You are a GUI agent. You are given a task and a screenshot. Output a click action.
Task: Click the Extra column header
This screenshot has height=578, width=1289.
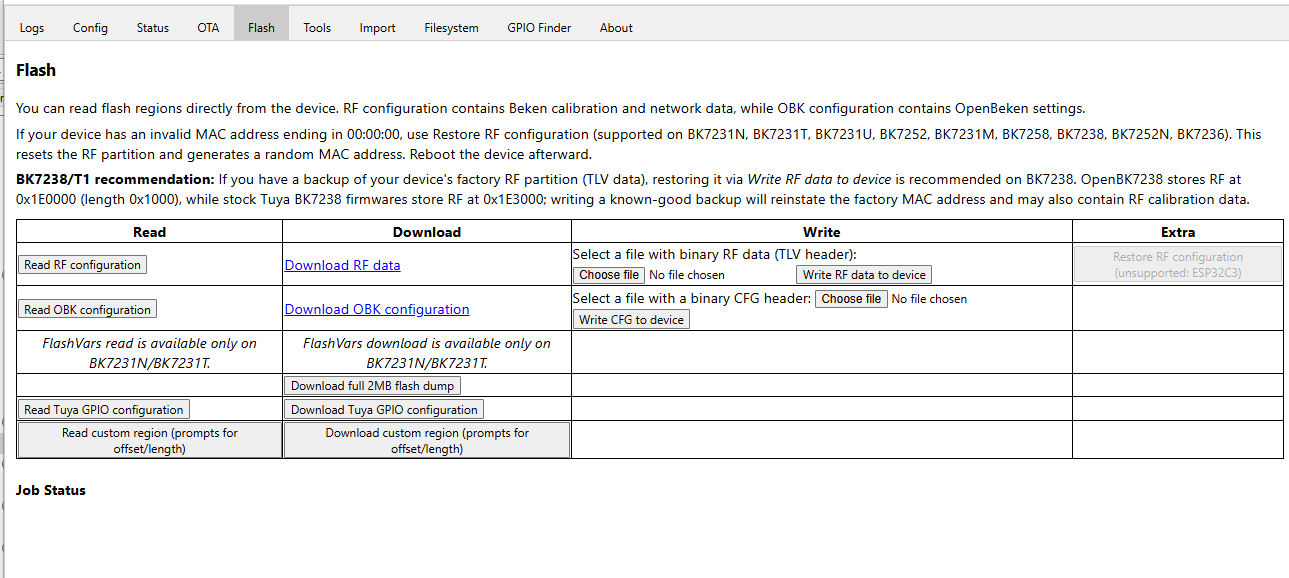pyautogui.click(x=1178, y=232)
